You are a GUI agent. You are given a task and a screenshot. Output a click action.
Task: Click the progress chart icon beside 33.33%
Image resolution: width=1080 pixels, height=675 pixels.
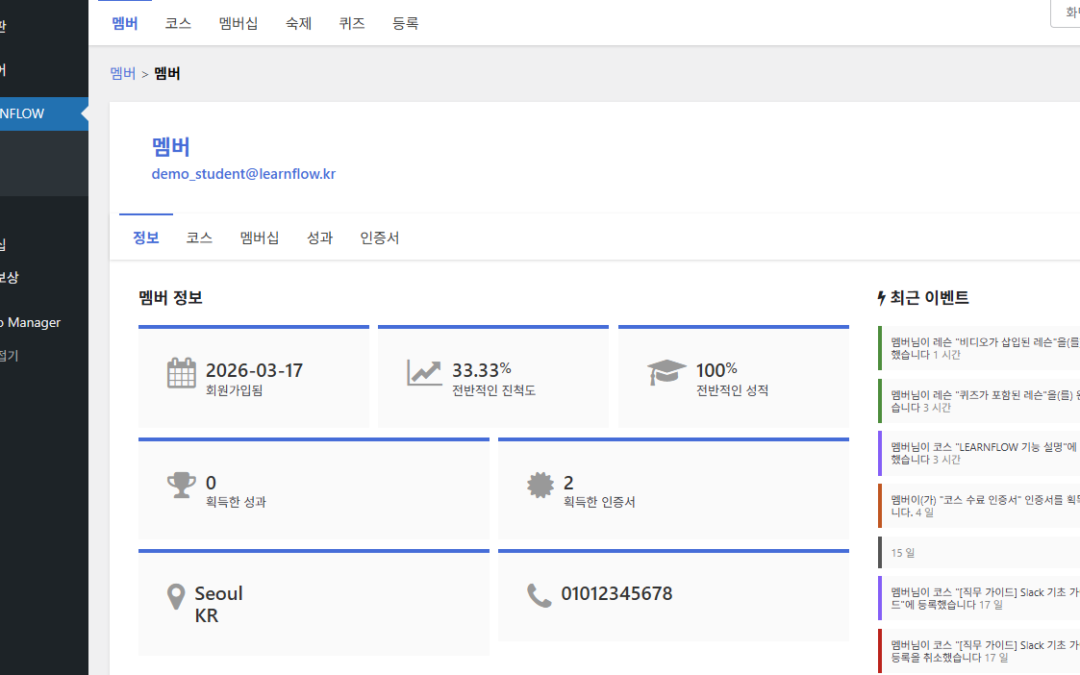(x=424, y=373)
